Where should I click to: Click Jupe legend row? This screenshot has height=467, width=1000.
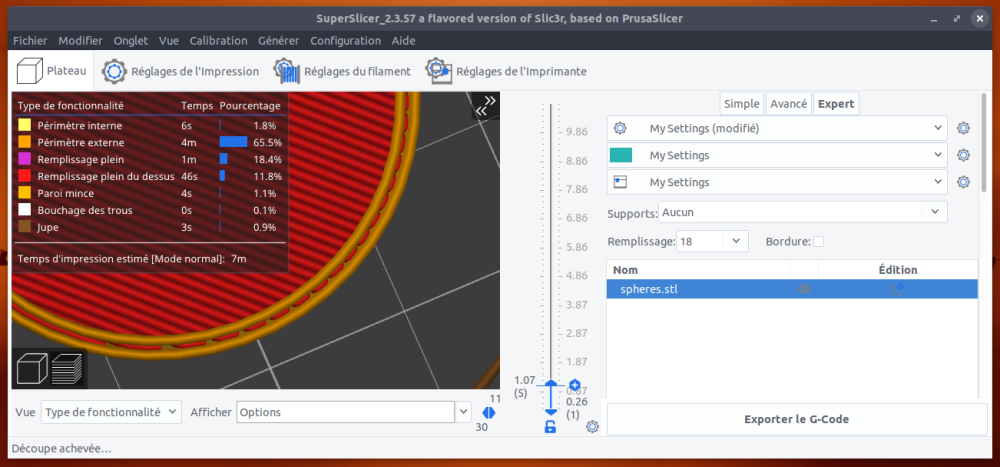point(150,227)
